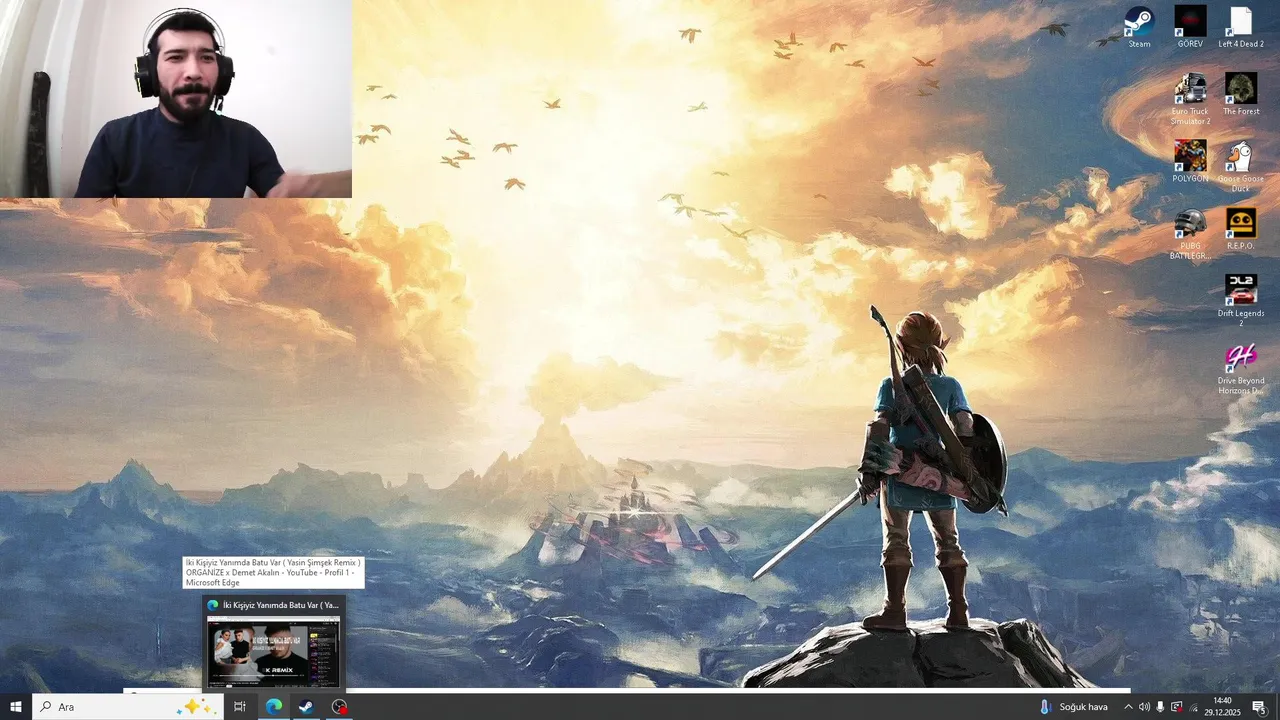Select the PUBG BATTLEGROUNDS desktop shortcut
Screen dimensions: 1280x720
click(x=1190, y=233)
